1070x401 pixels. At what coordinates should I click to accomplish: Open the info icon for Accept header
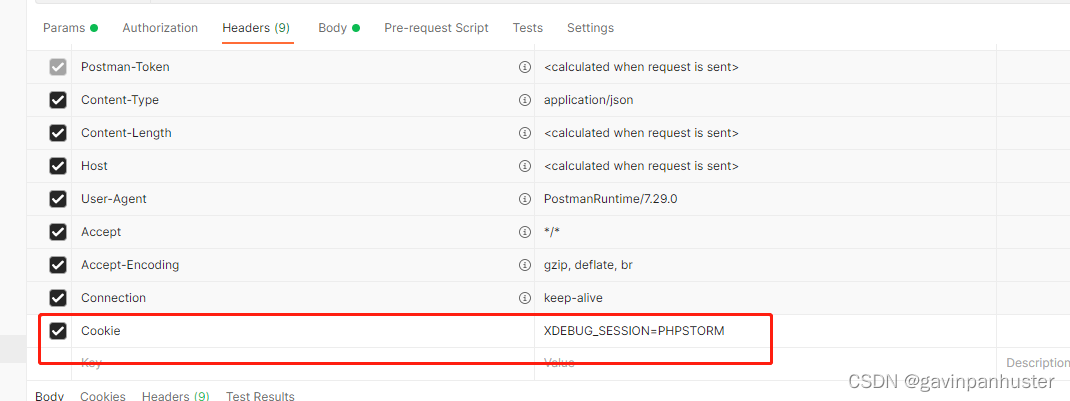[525, 232]
